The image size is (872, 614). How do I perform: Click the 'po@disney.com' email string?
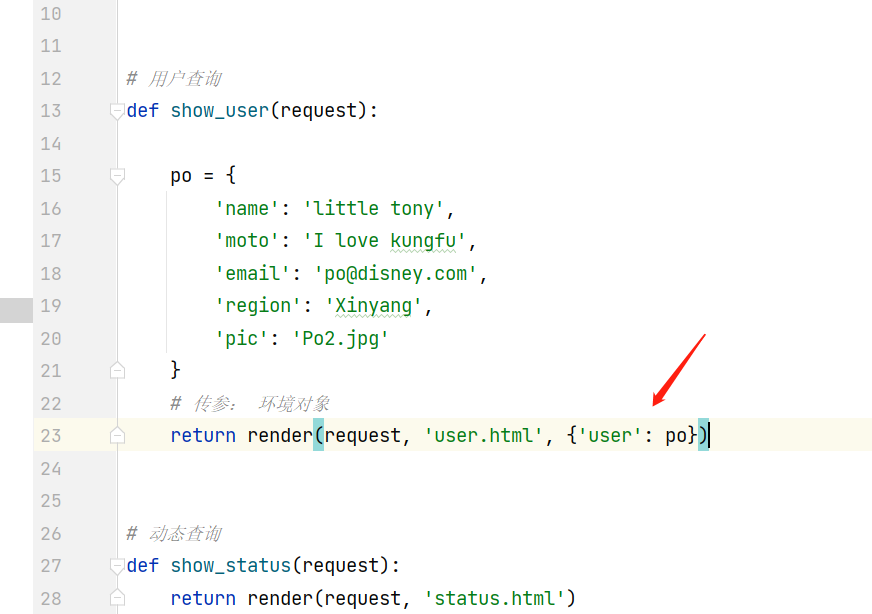[x=395, y=274]
